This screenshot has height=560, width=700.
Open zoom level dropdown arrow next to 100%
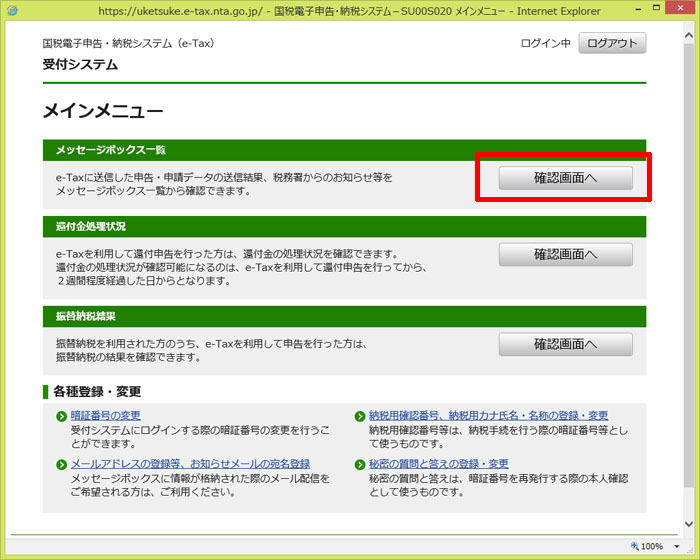tap(677, 546)
